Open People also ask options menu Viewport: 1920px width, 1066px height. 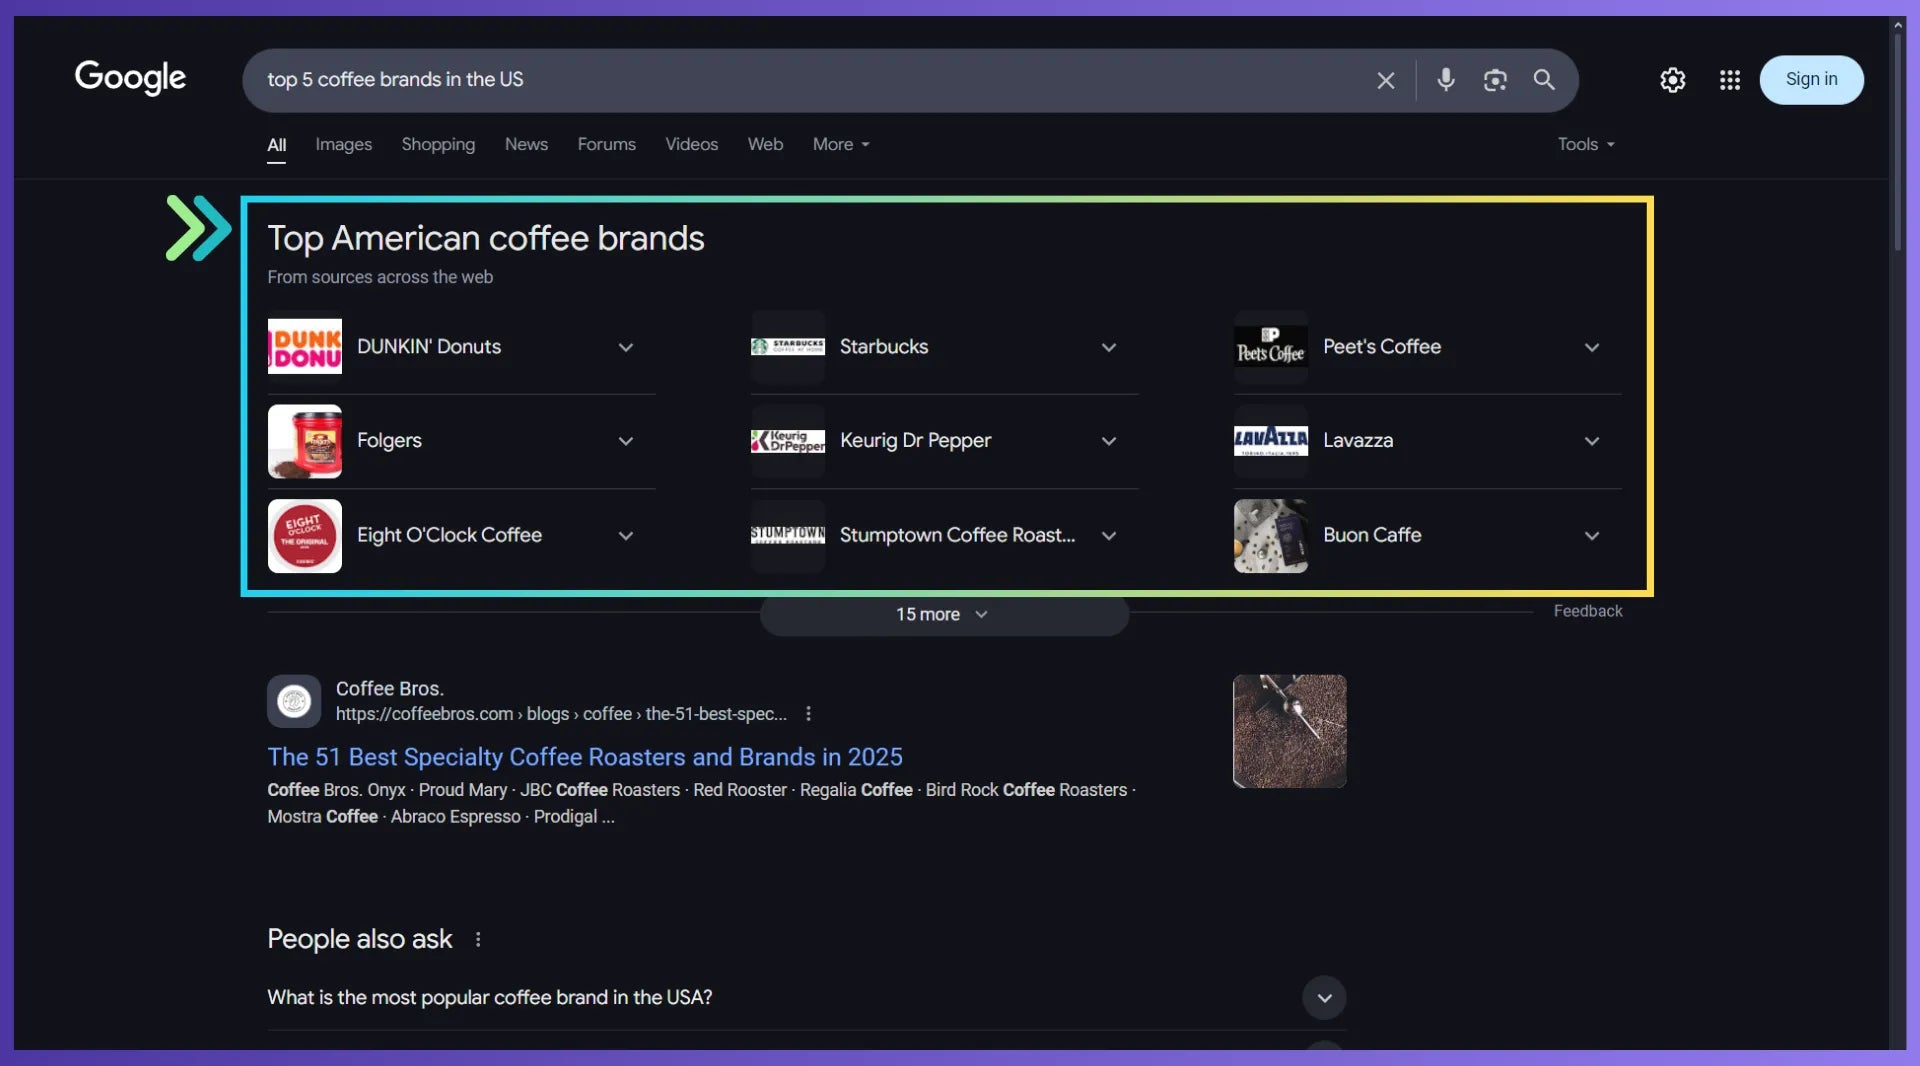(478, 939)
